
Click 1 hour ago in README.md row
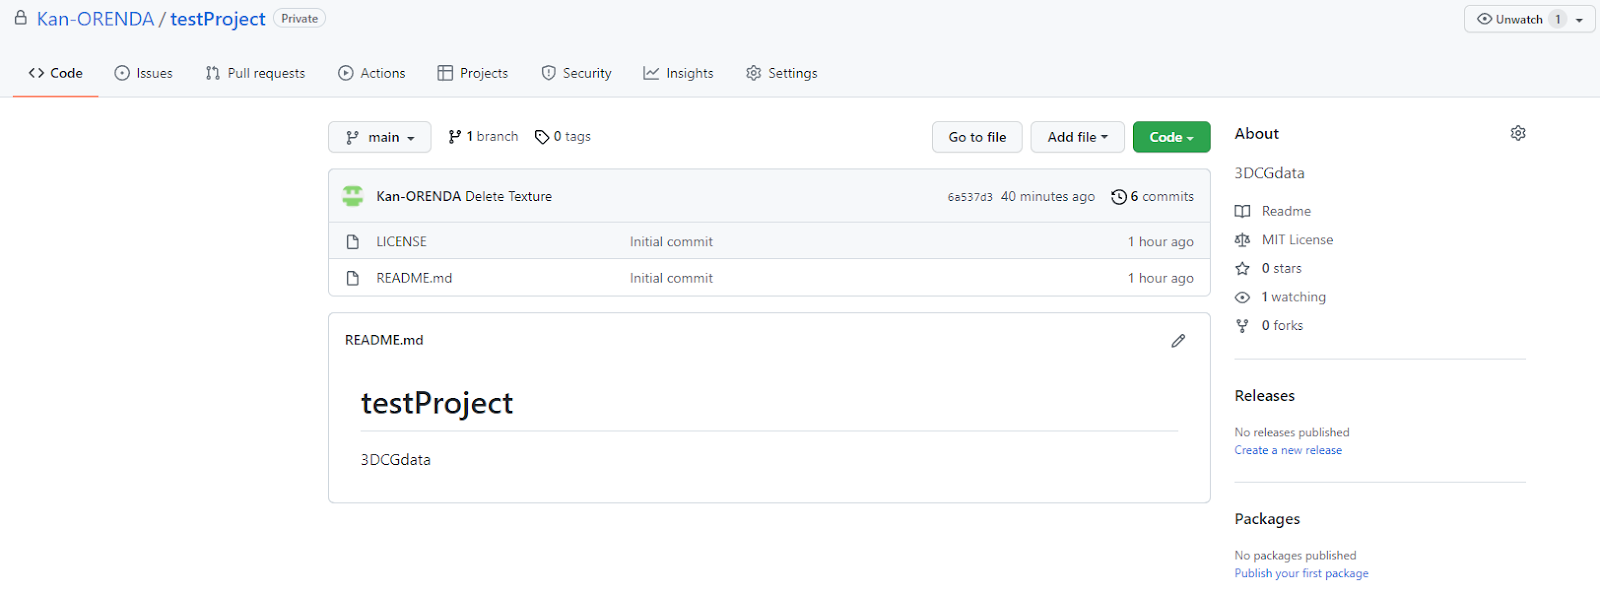pos(1161,278)
